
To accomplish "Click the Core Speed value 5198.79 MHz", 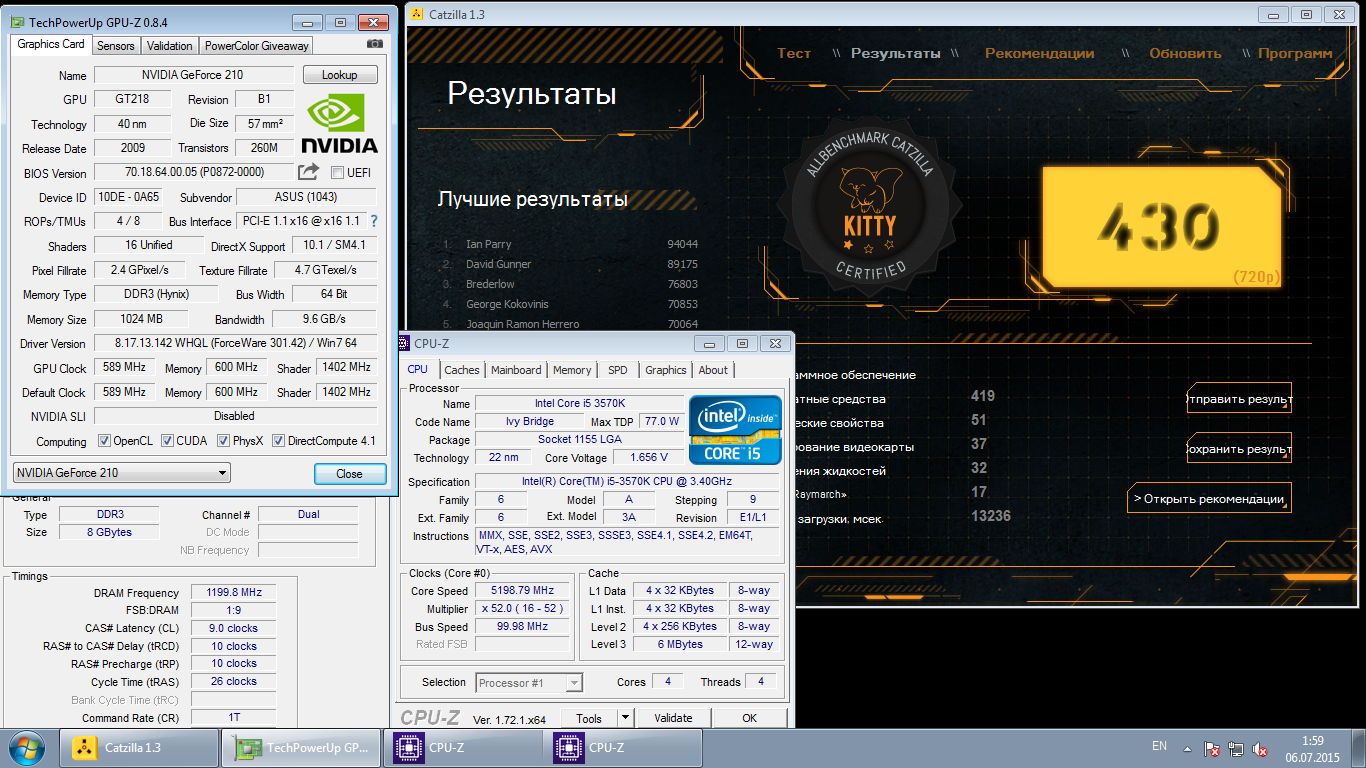I will pos(524,591).
